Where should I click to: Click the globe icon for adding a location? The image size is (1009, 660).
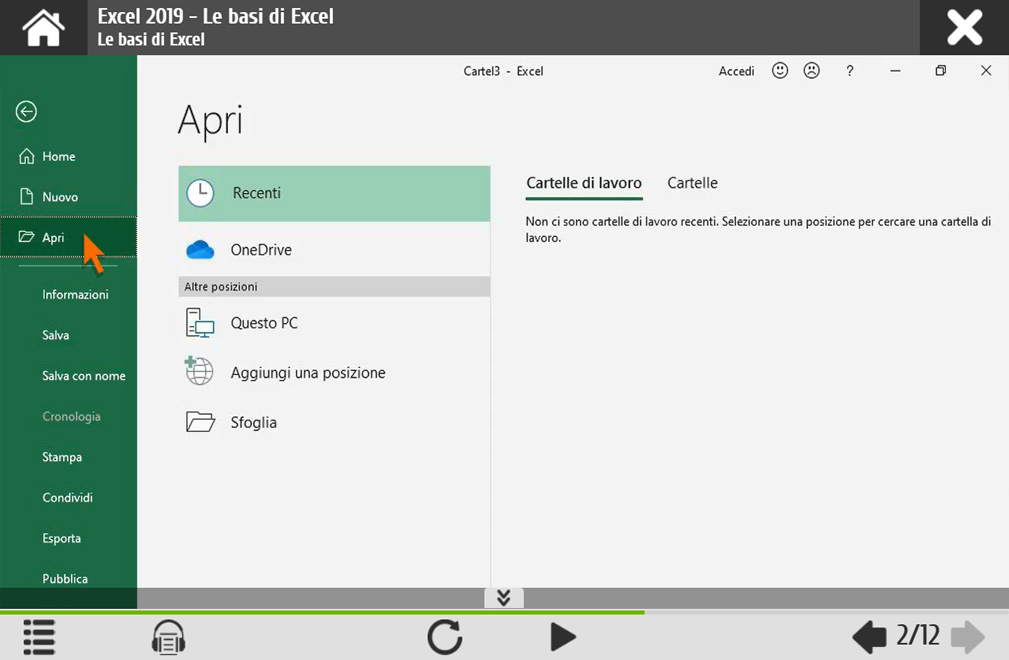pos(199,371)
